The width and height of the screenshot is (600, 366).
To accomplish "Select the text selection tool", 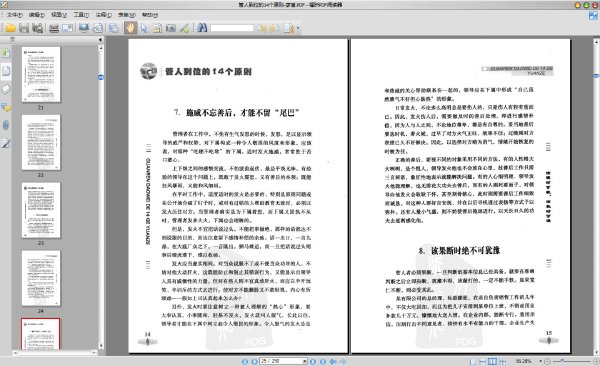I will click(157, 28).
